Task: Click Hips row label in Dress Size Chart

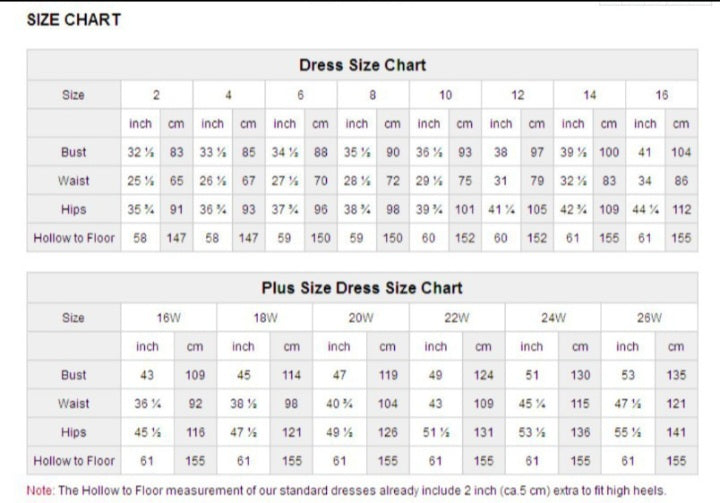Action: coord(73,209)
